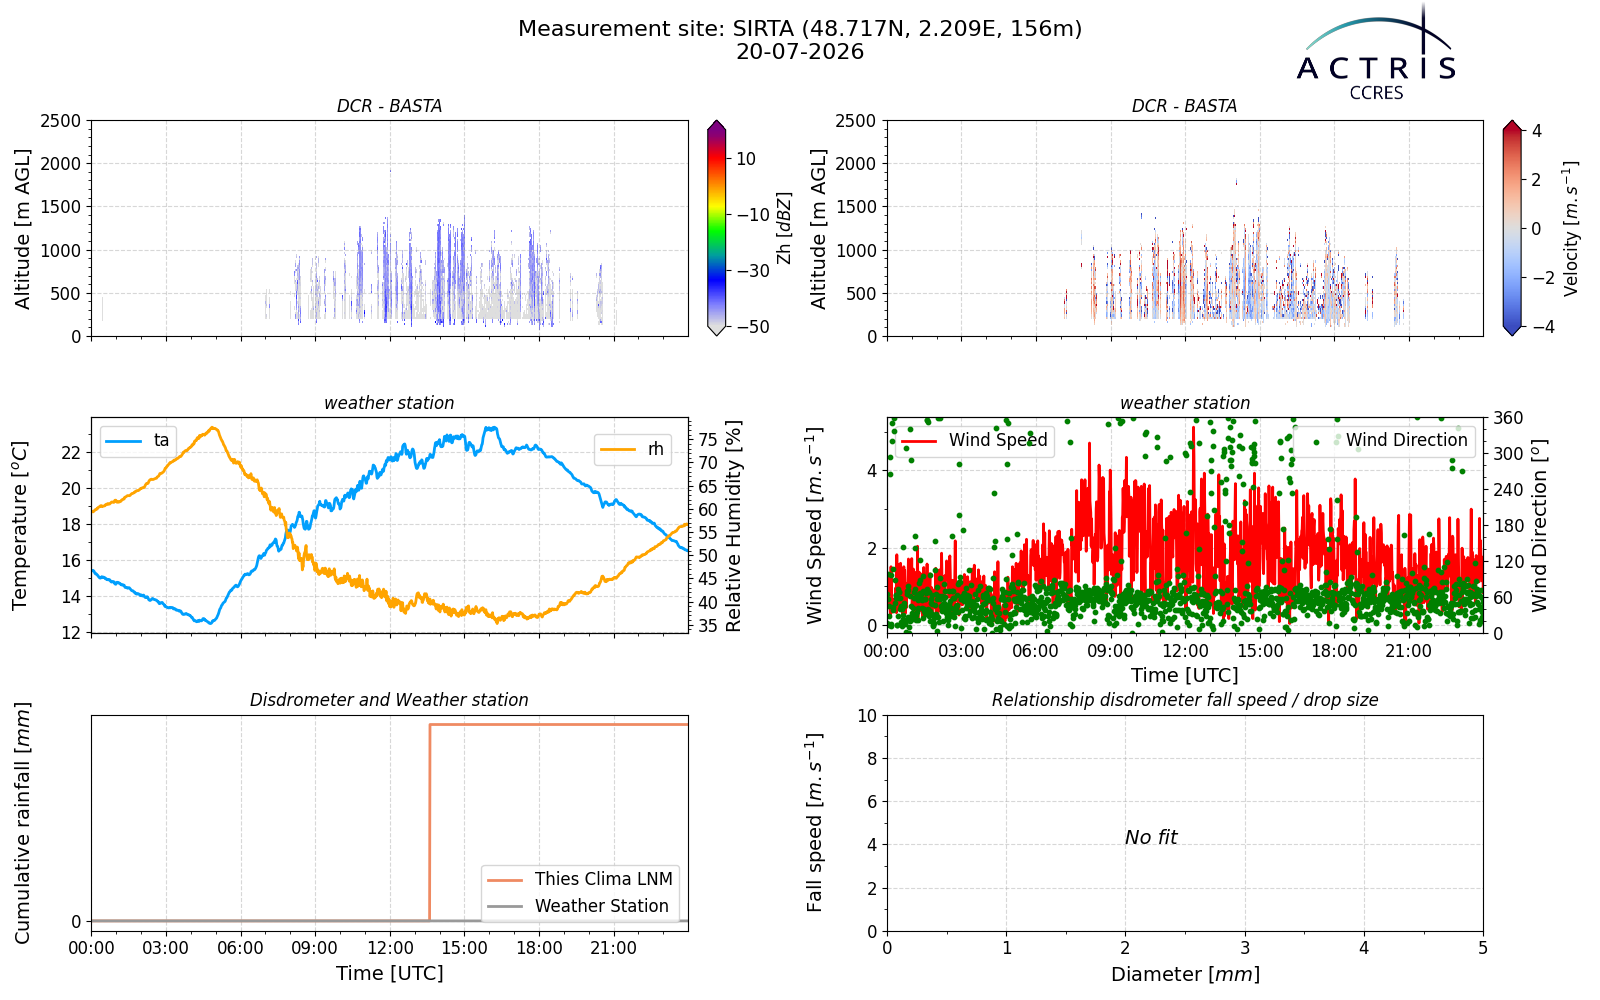Screen dimensions: 1600x1000
Task: Click the 'weather station' title above wind plot
Action: click(1185, 403)
